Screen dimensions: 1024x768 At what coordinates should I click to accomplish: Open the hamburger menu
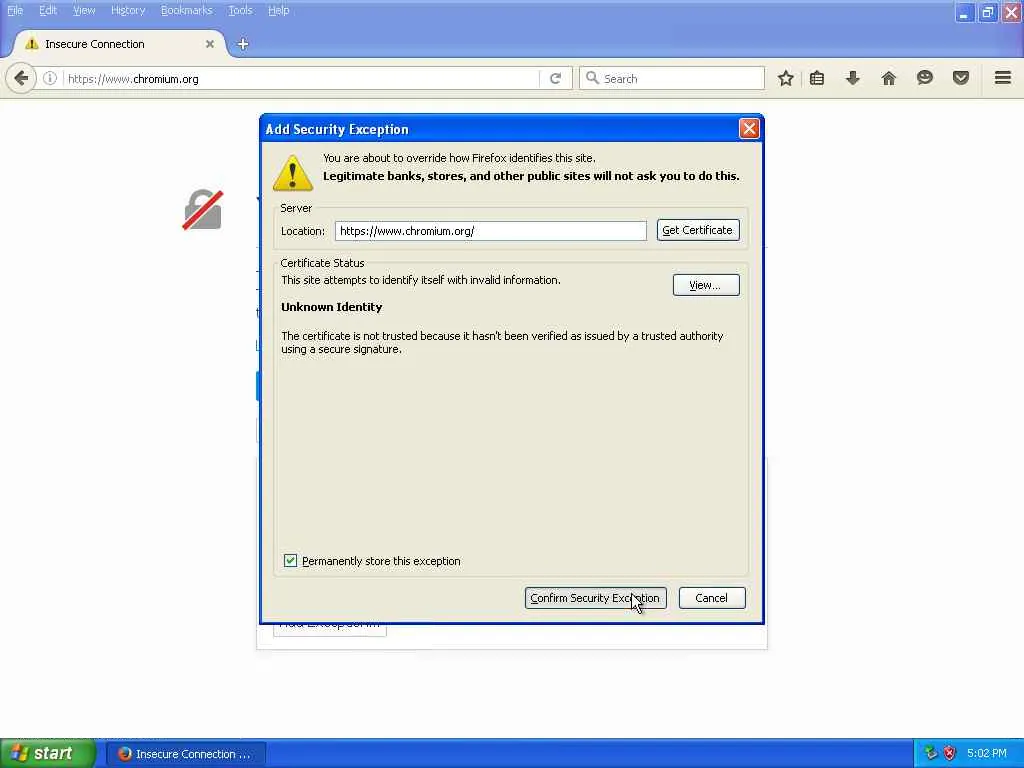click(1003, 78)
